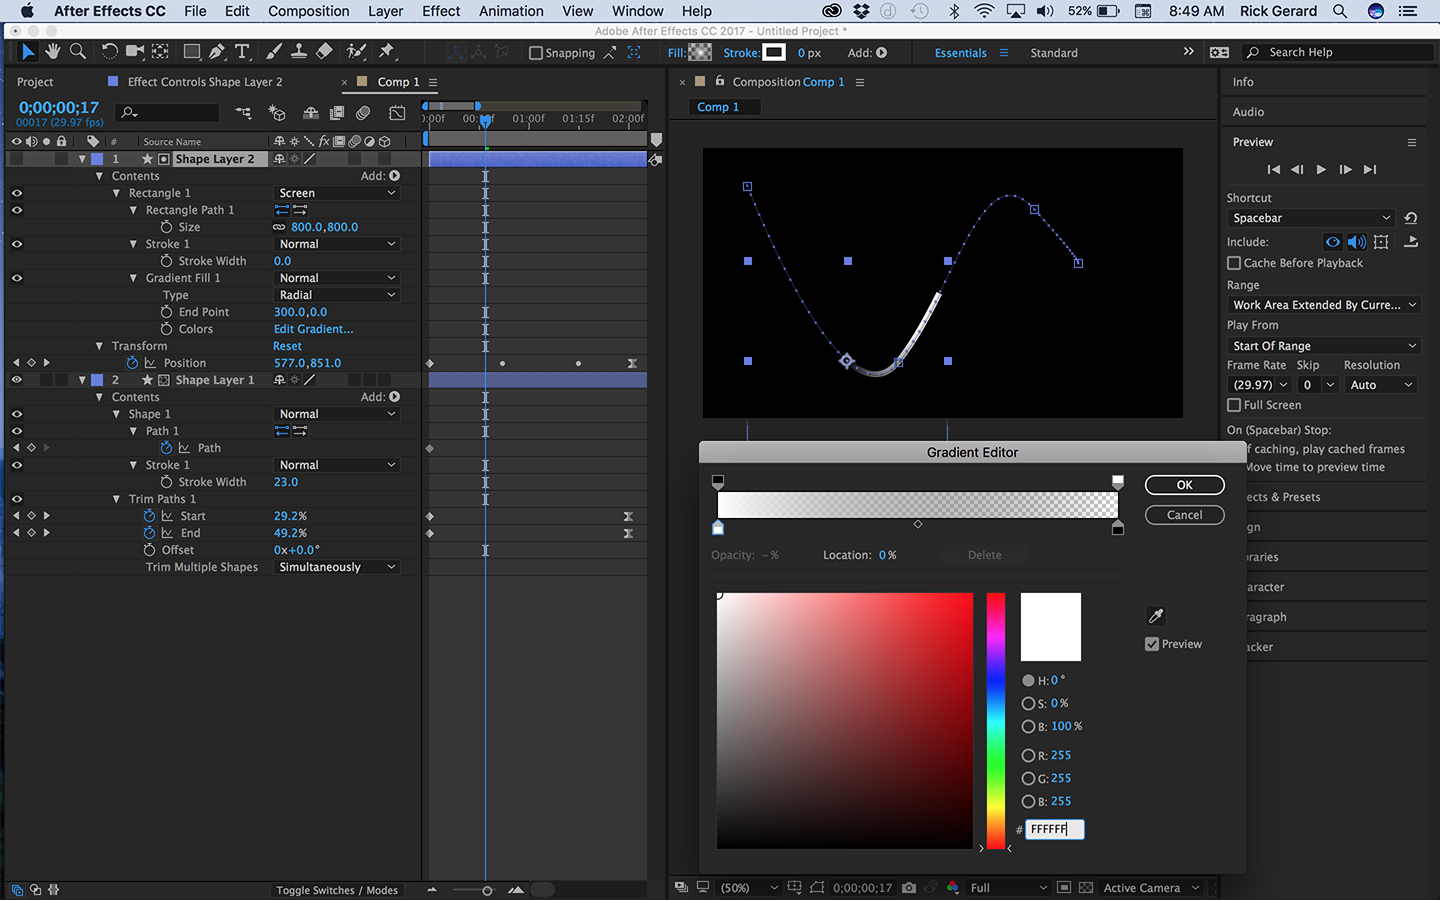Select the Roto Brush tool
The height and width of the screenshot is (900, 1440).
coord(356,52)
